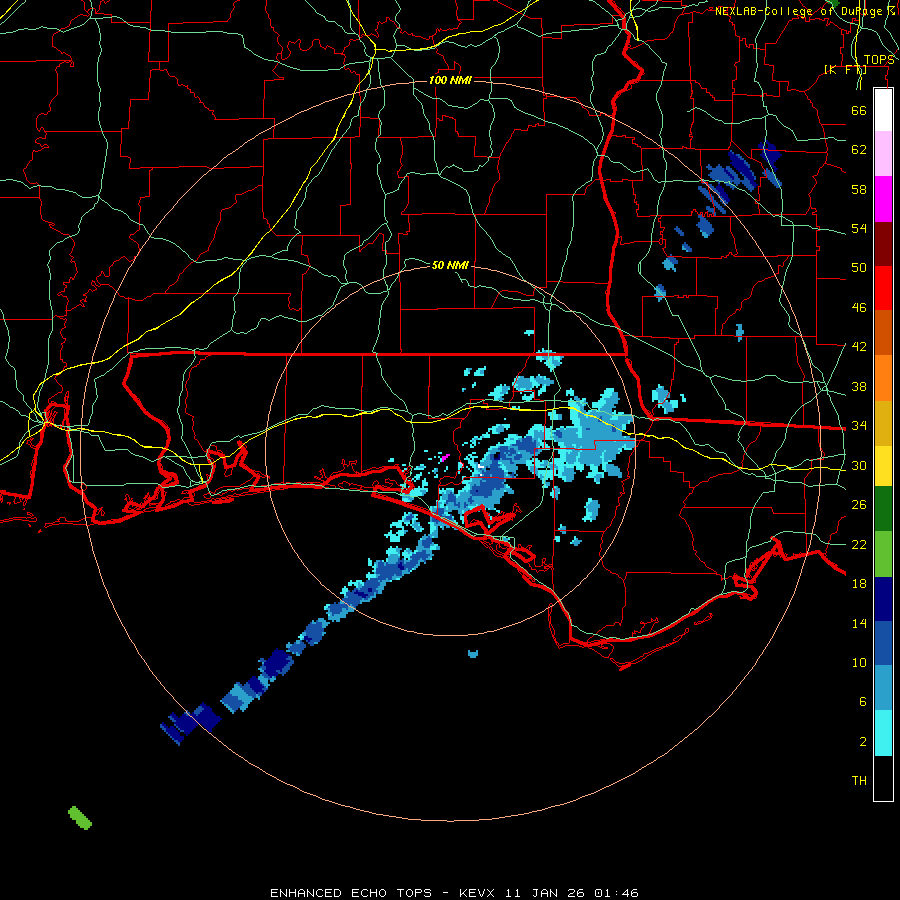900x900 pixels.
Task: Click the 34 legend value
Action: point(859,426)
